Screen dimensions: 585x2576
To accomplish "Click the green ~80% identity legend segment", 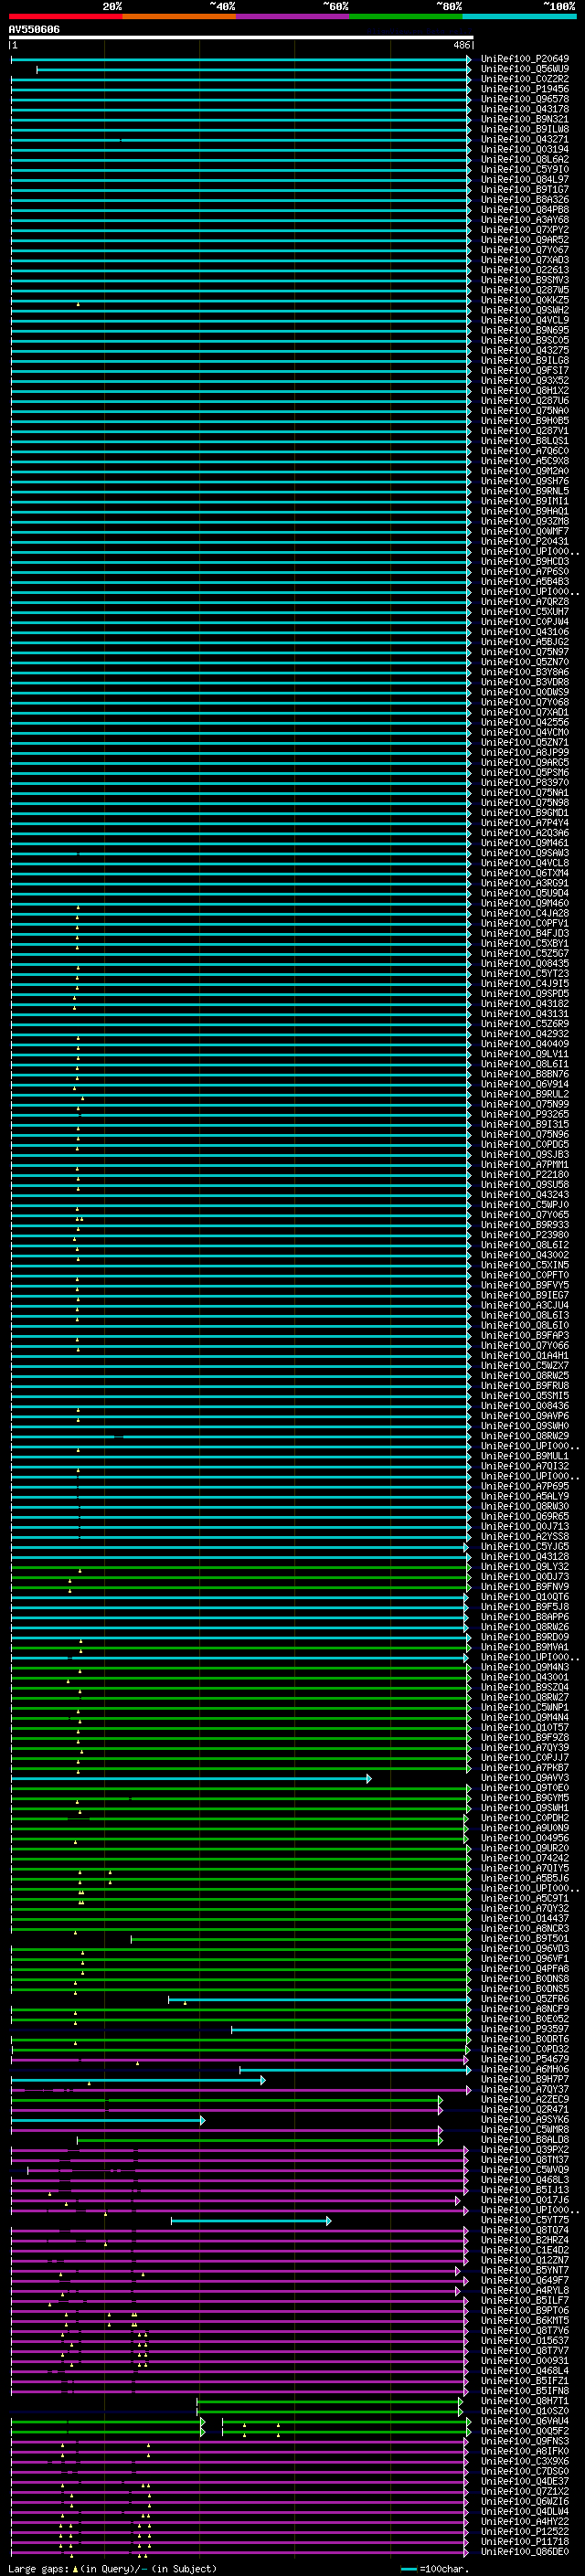I will click(x=406, y=16).
